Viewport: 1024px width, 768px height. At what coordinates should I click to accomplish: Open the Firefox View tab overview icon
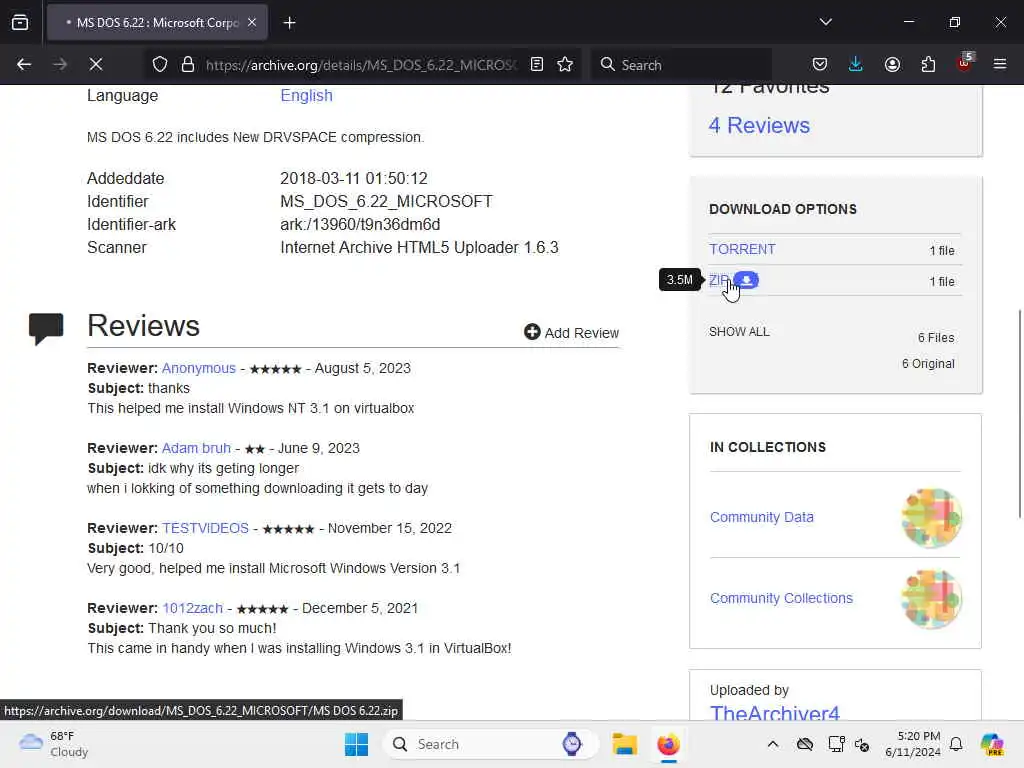point(20,22)
